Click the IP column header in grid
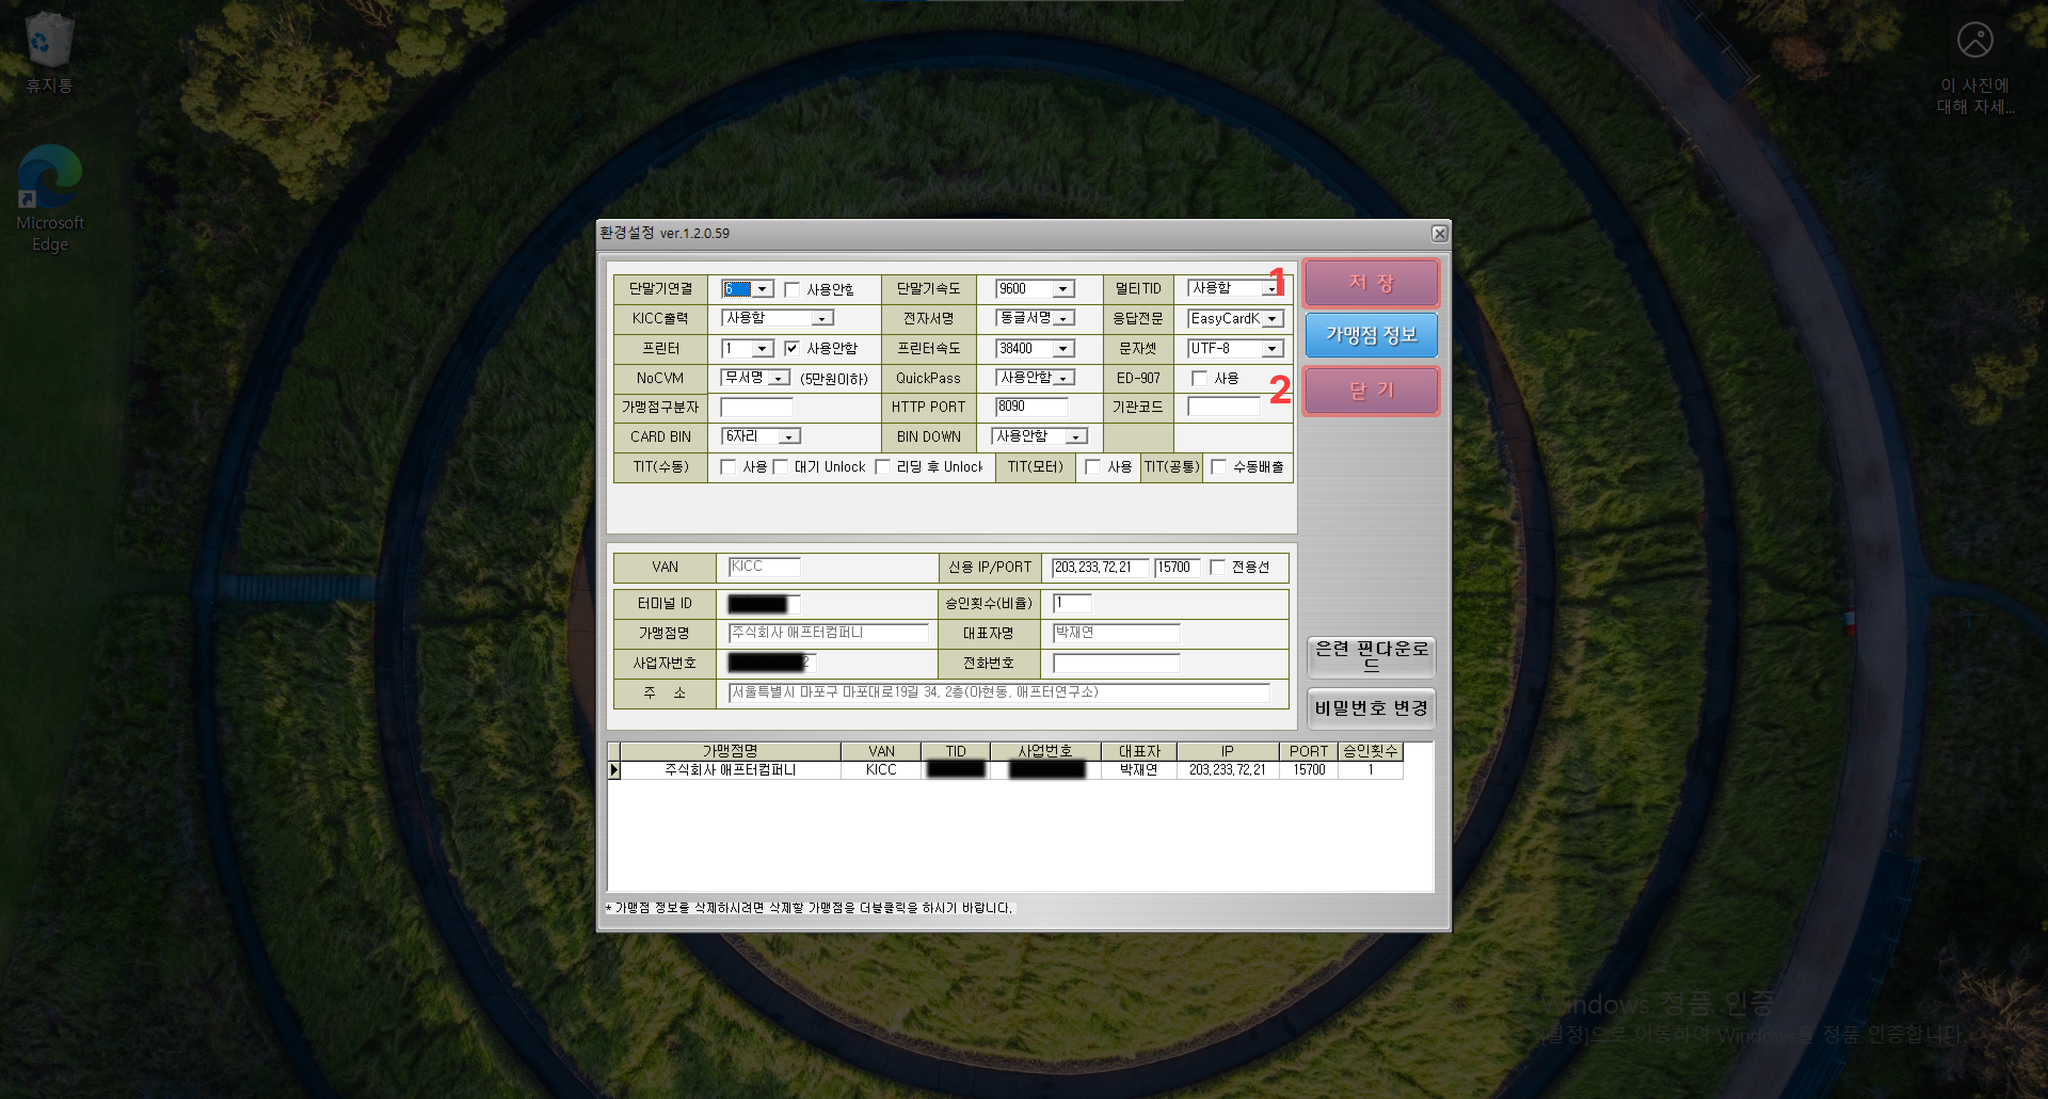2048x1099 pixels. [1228, 751]
